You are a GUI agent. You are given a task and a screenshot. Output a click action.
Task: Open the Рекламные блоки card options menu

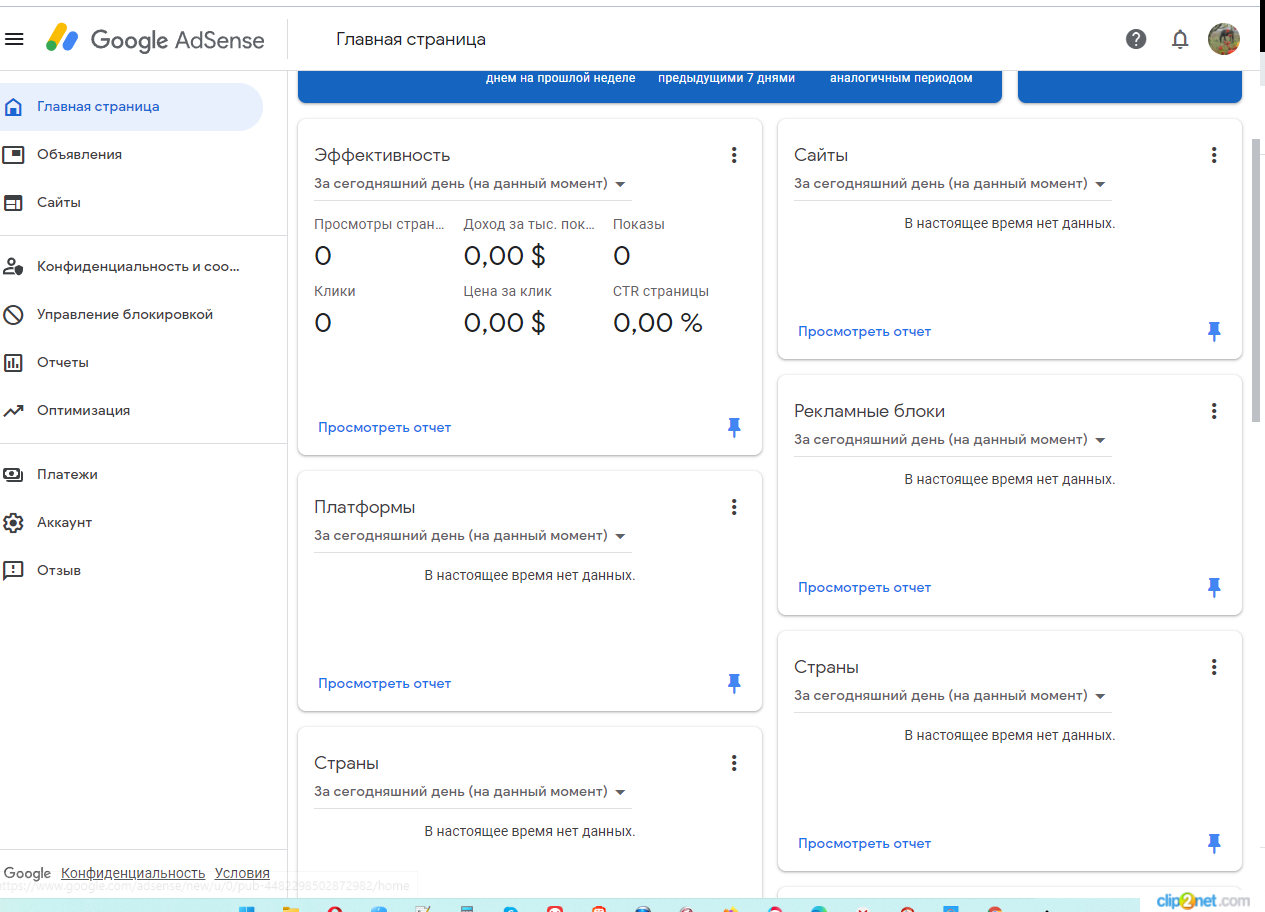[1214, 411]
